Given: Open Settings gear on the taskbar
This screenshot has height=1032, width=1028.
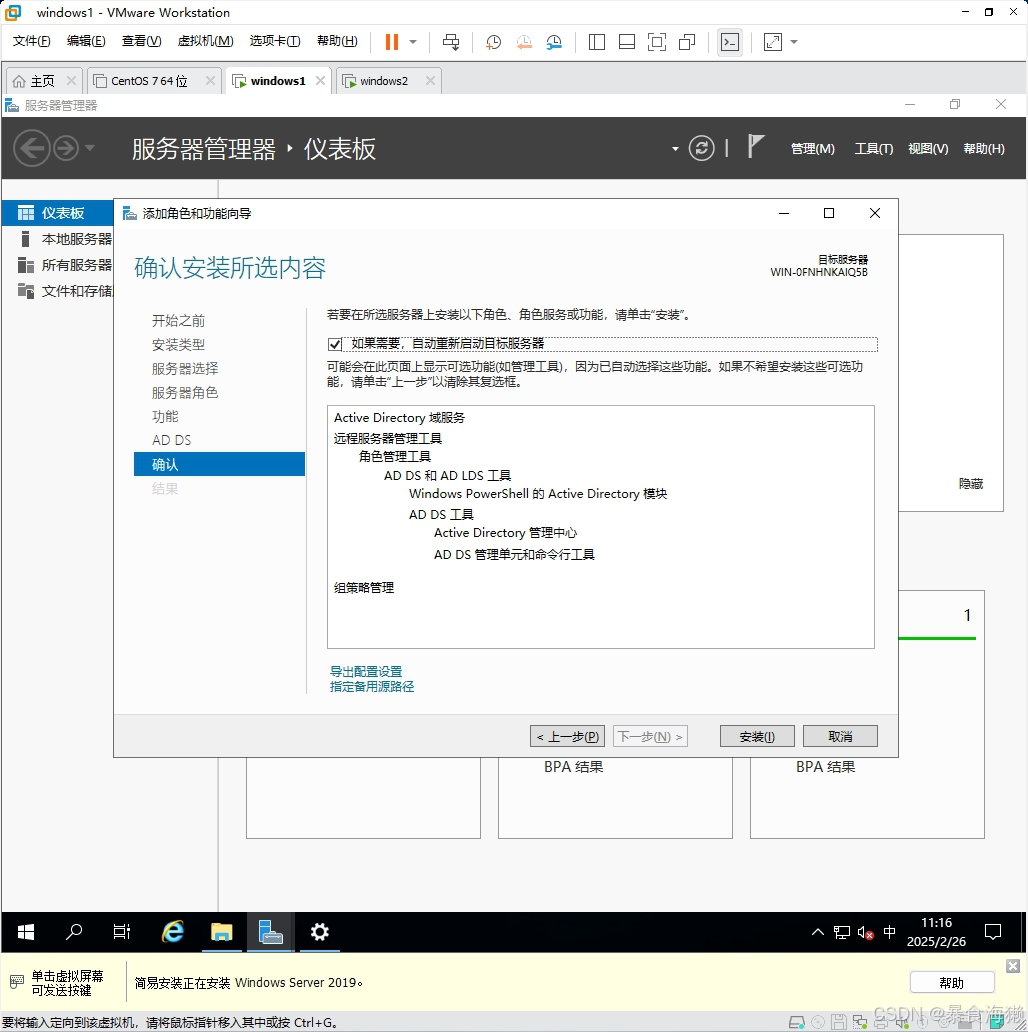Looking at the screenshot, I should click(320, 932).
